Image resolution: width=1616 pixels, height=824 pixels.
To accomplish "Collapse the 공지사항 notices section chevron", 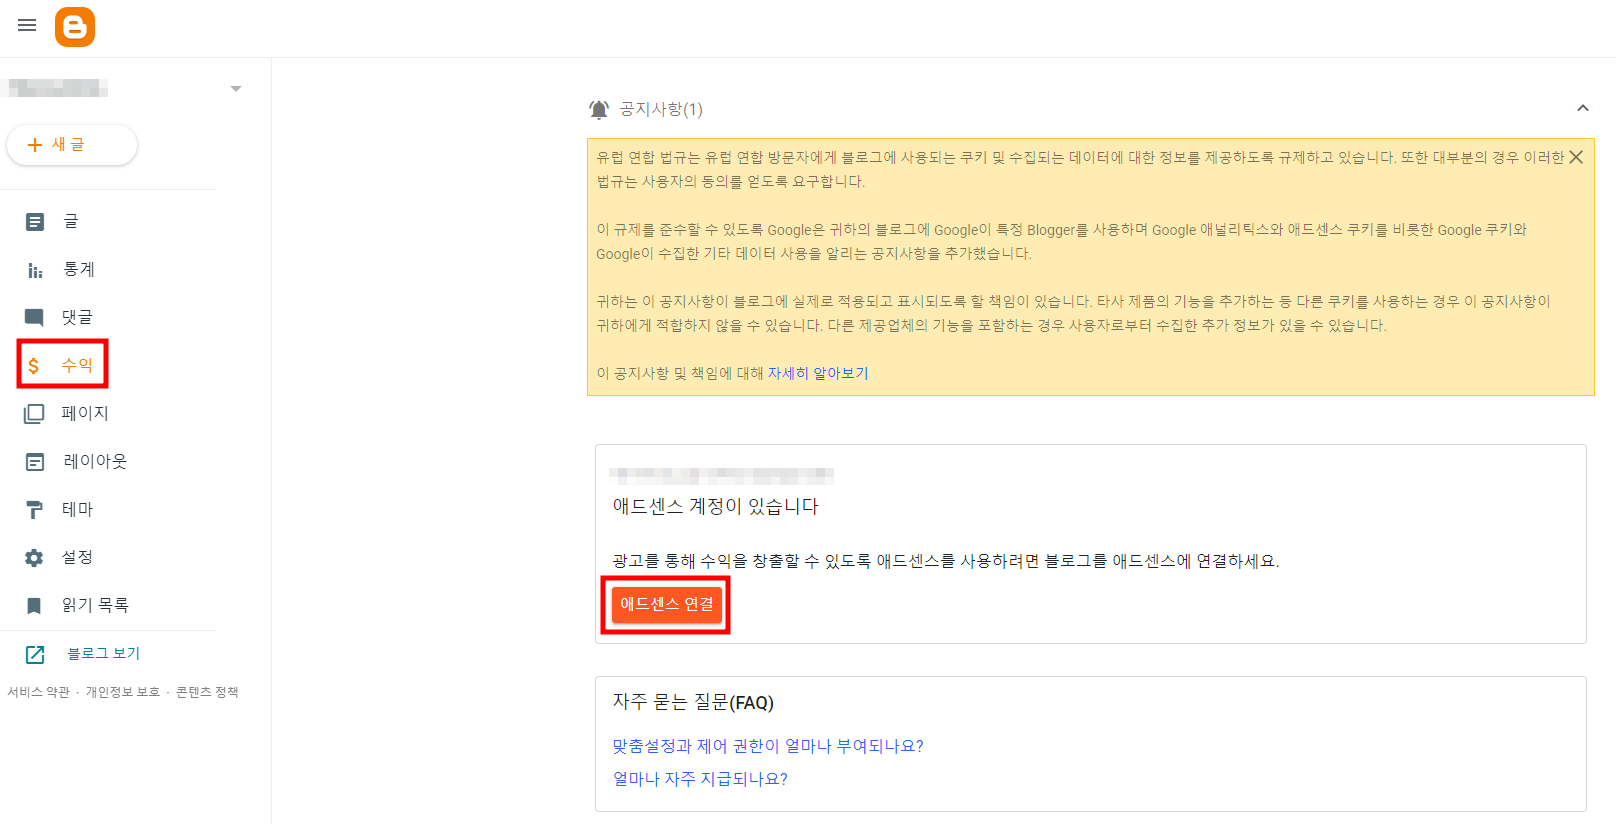I will tap(1583, 108).
